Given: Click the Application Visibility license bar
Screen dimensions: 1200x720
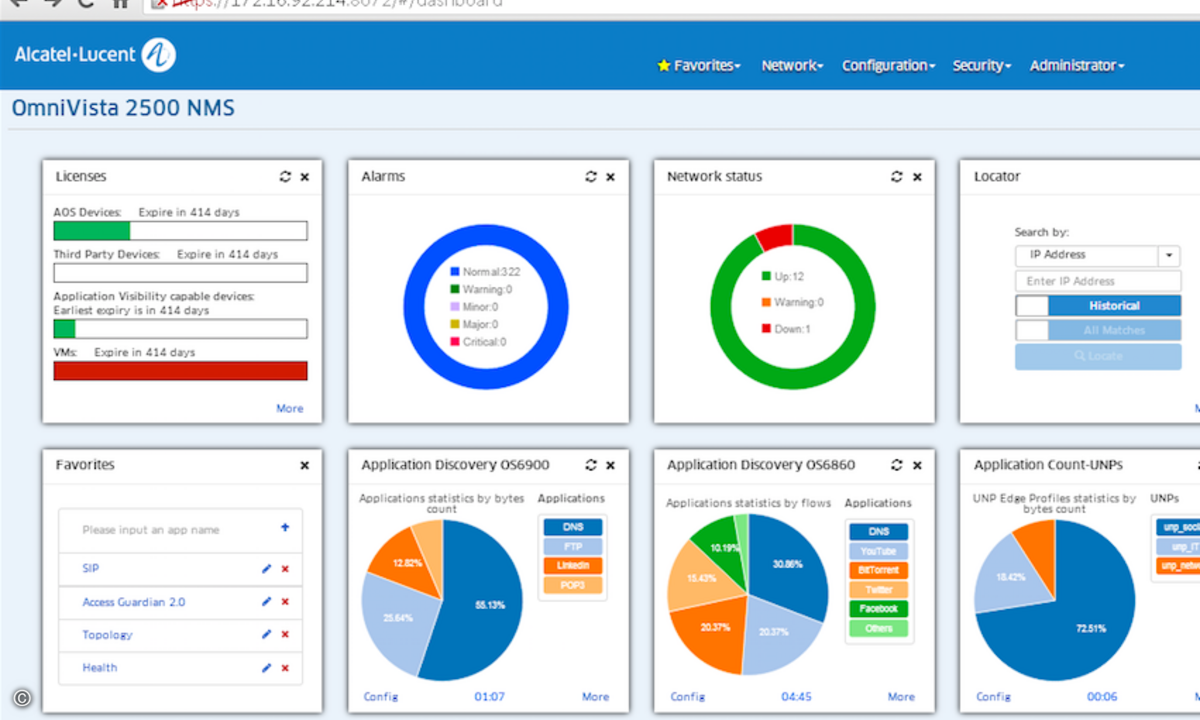Looking at the screenshot, I should tap(180, 329).
